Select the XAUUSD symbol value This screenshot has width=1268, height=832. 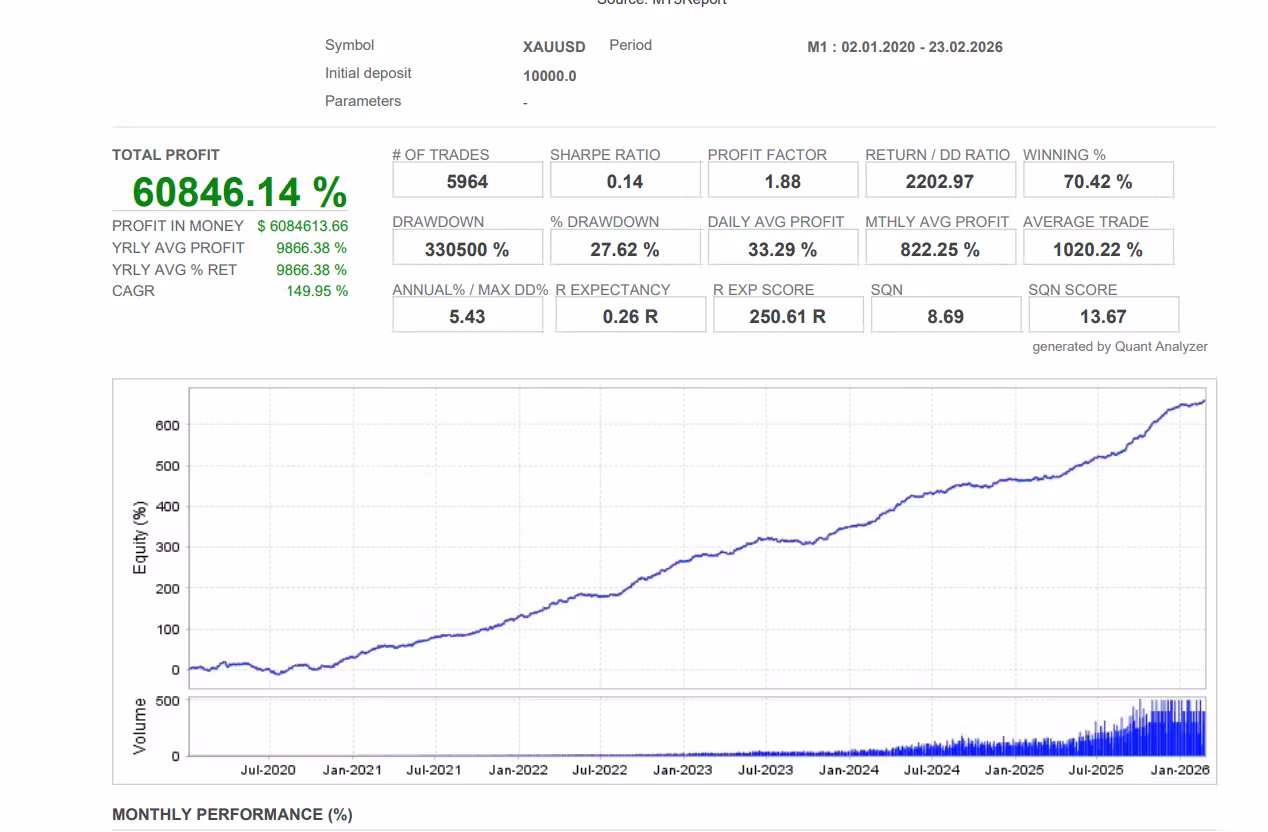pos(554,47)
